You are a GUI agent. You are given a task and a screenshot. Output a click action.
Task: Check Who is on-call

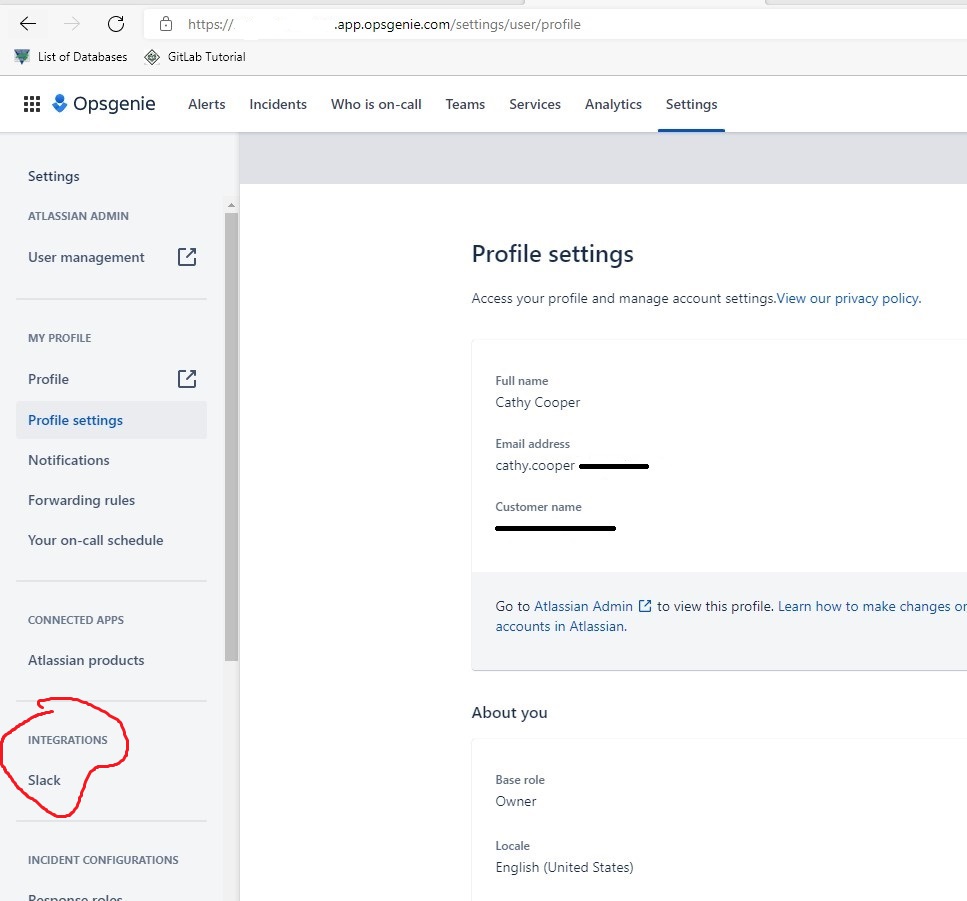[376, 103]
